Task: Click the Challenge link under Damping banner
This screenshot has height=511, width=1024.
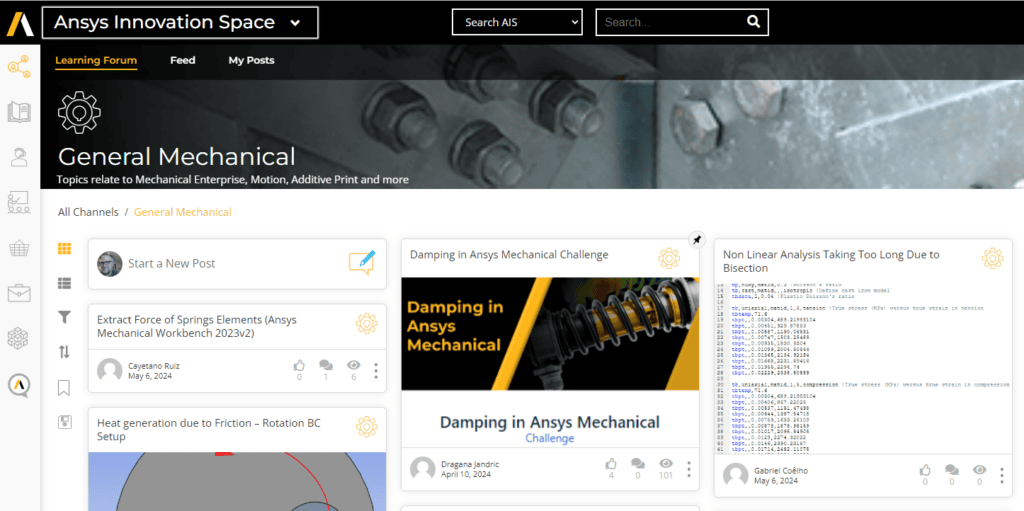Action: 550,438
